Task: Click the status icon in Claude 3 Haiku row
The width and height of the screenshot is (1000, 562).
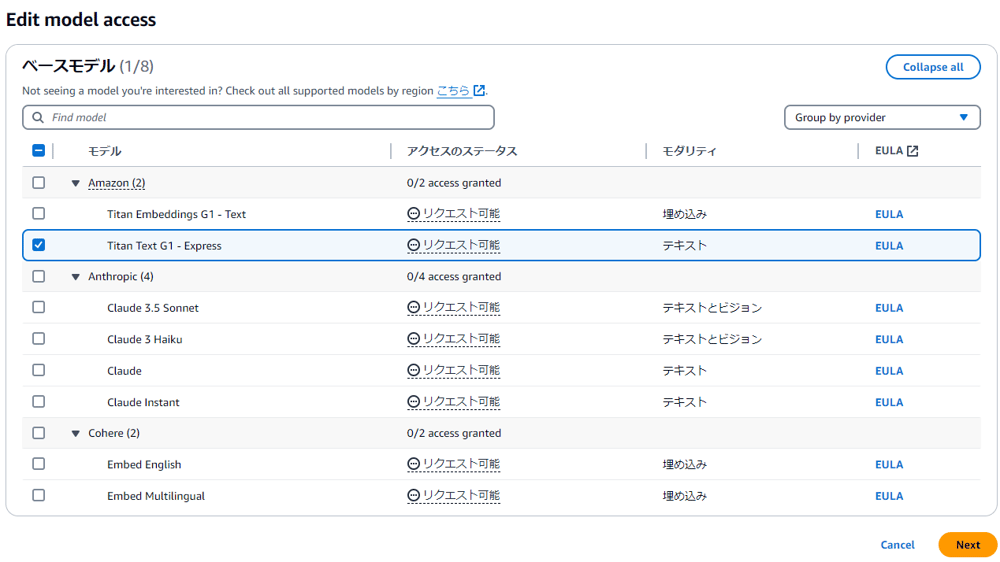Action: click(413, 339)
